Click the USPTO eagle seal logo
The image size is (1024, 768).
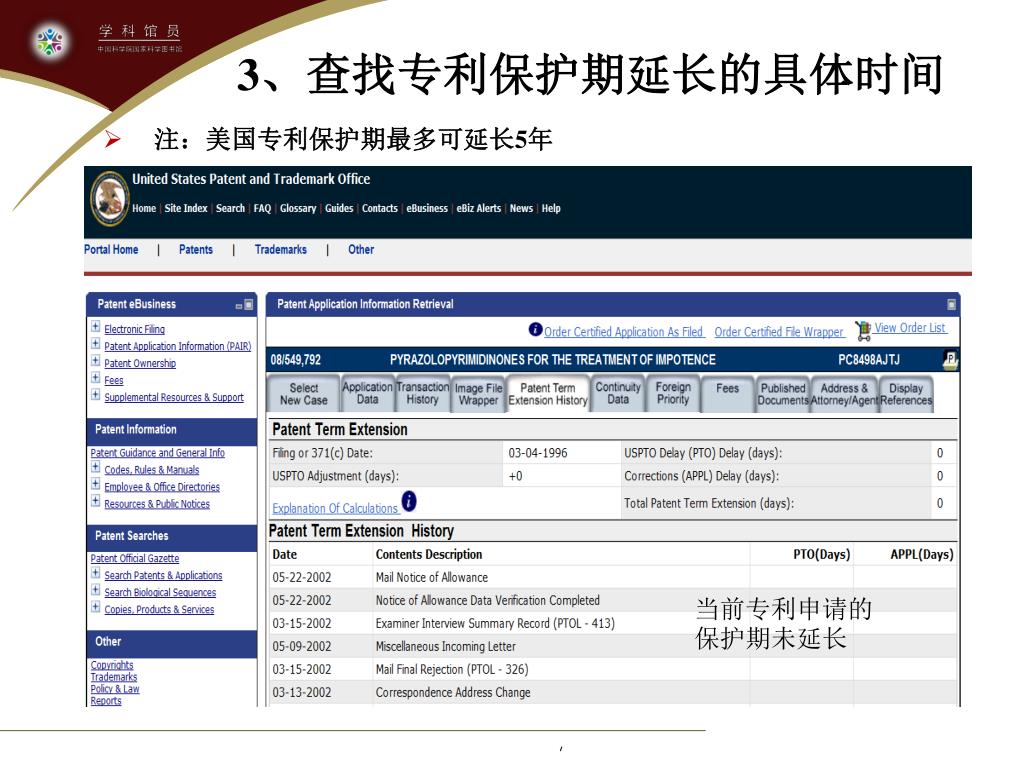click(x=109, y=198)
